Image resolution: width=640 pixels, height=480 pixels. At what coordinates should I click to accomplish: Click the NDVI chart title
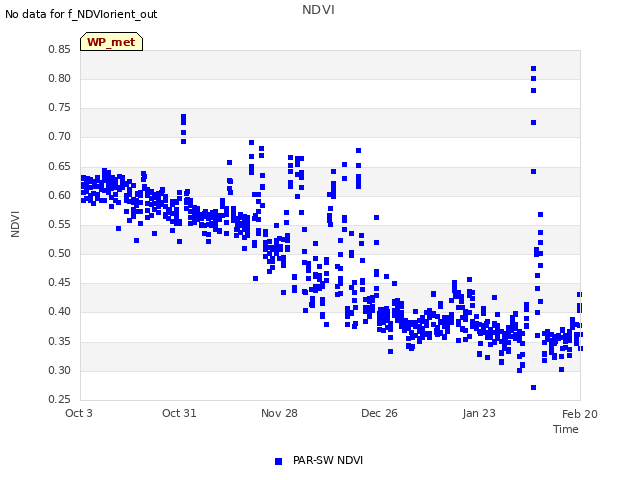[x=318, y=10]
